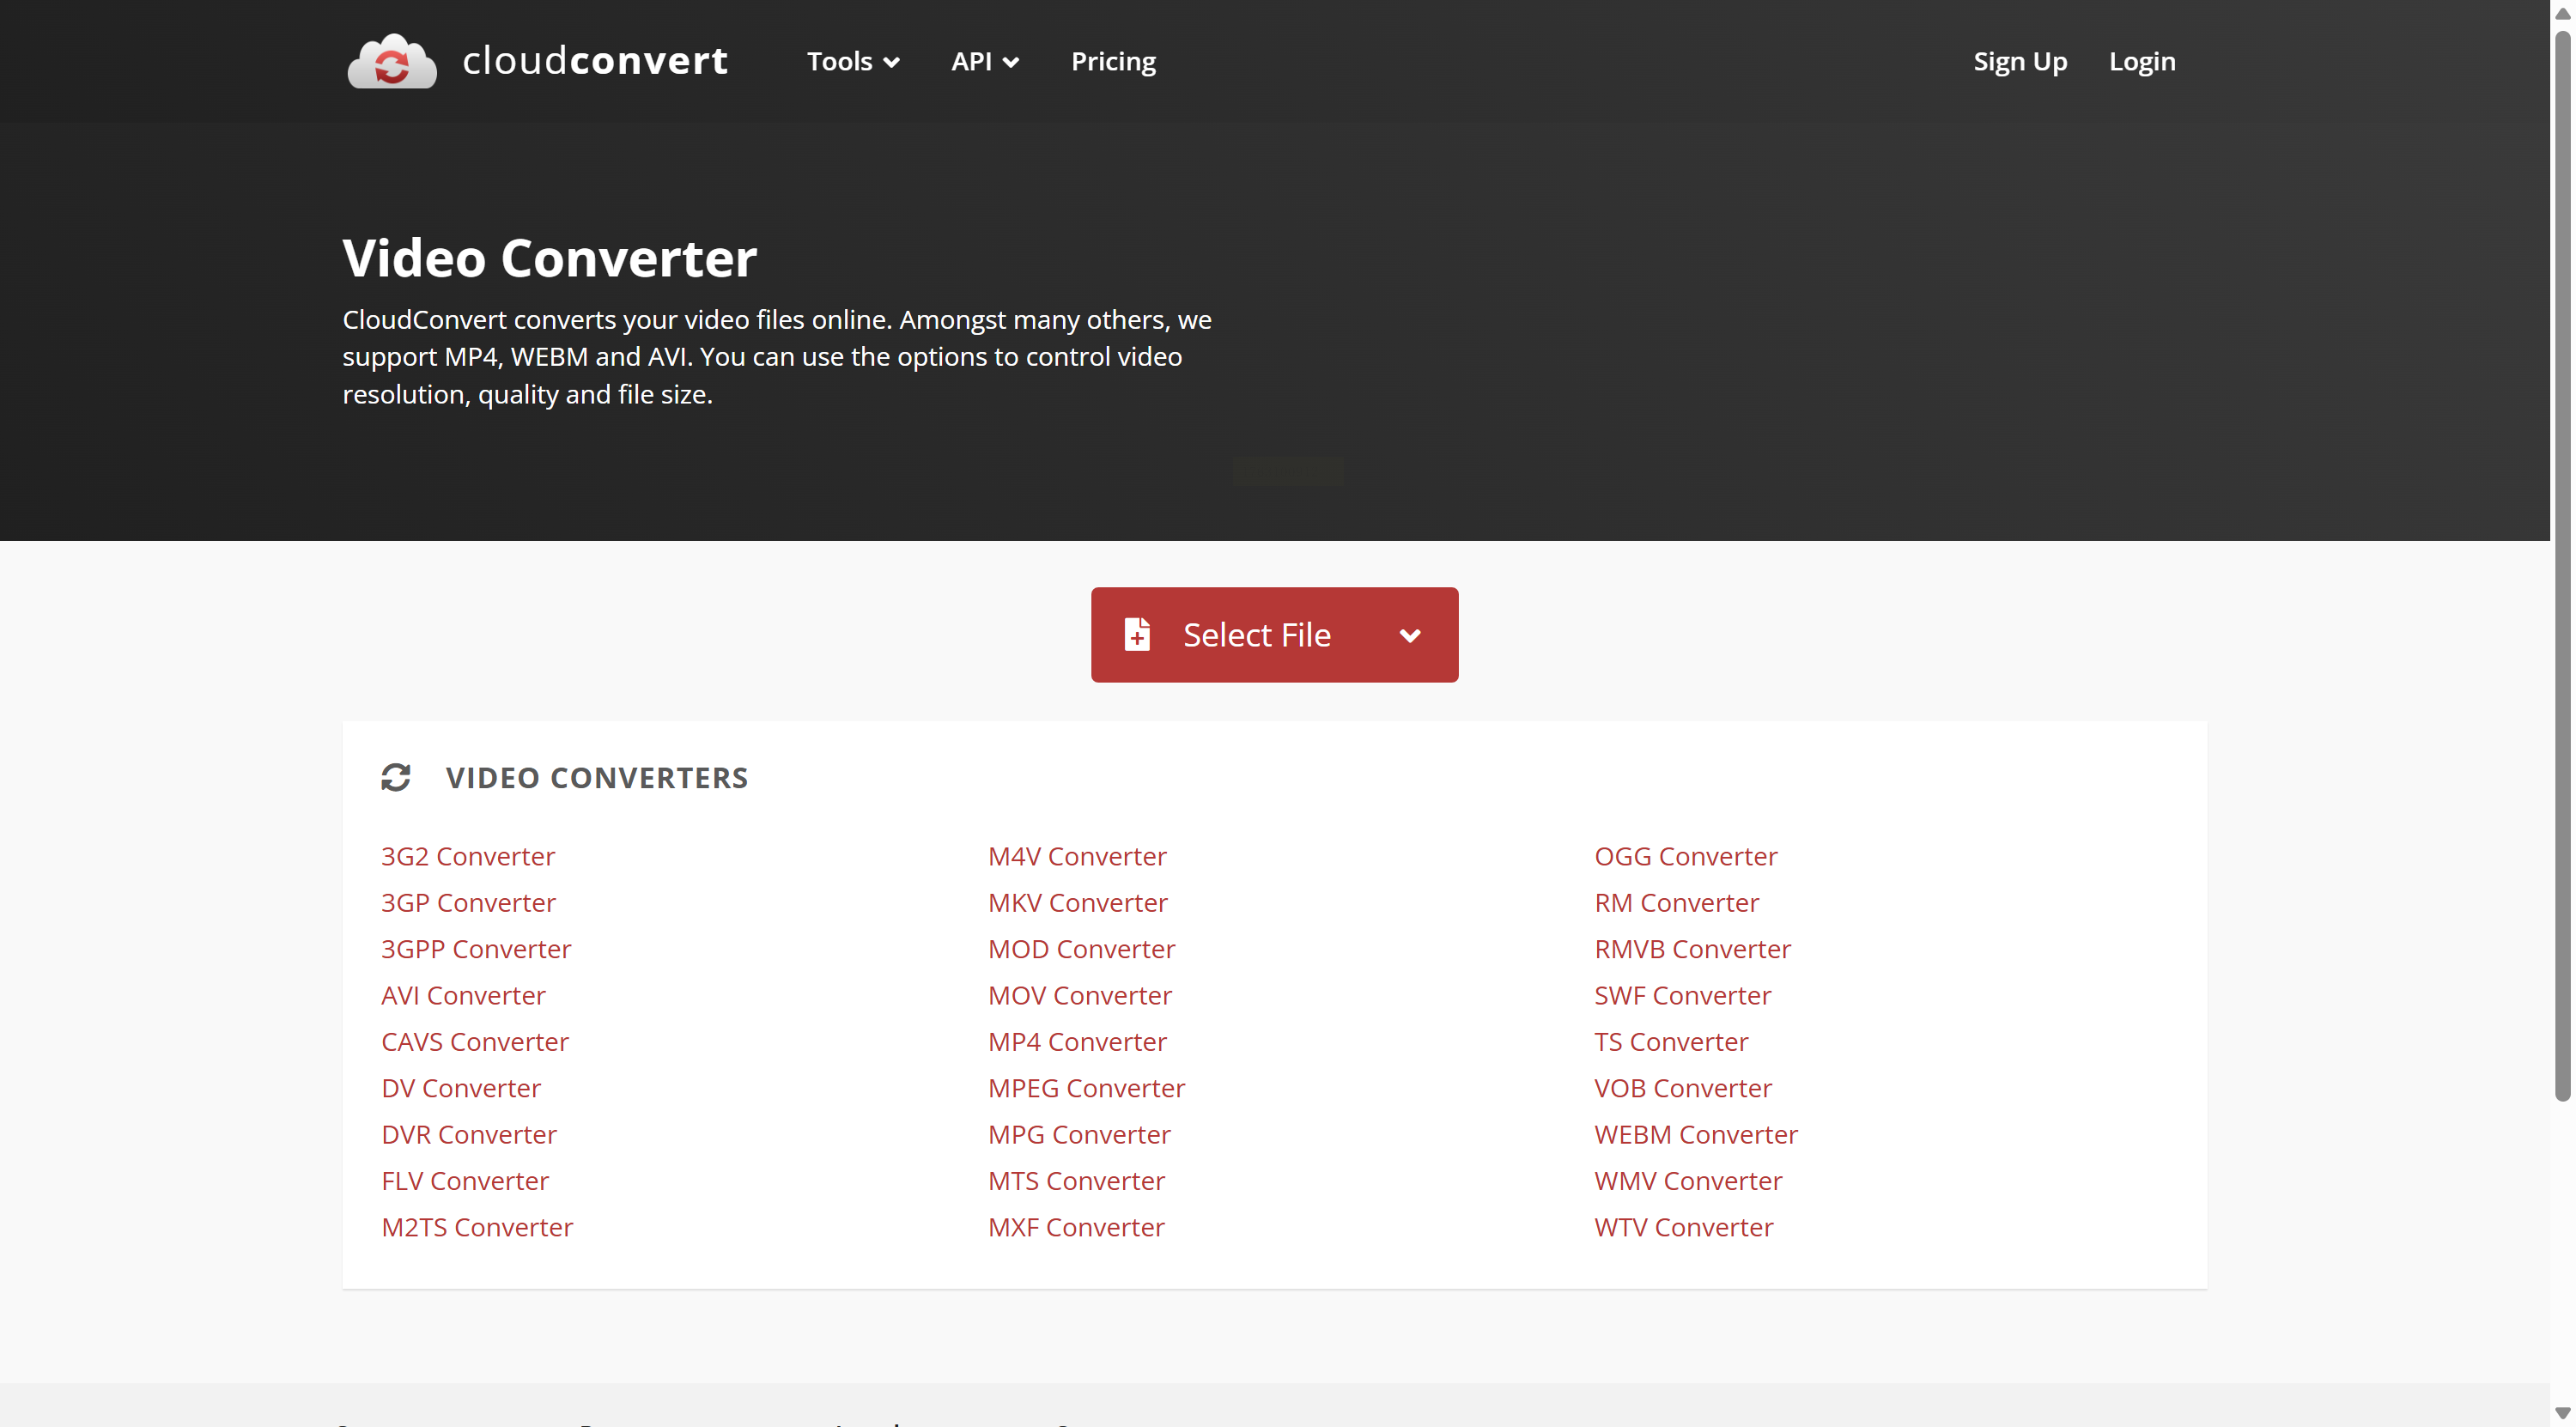Go to the Pricing page
Viewport: 2576px width, 1427px height.
(x=1113, y=62)
